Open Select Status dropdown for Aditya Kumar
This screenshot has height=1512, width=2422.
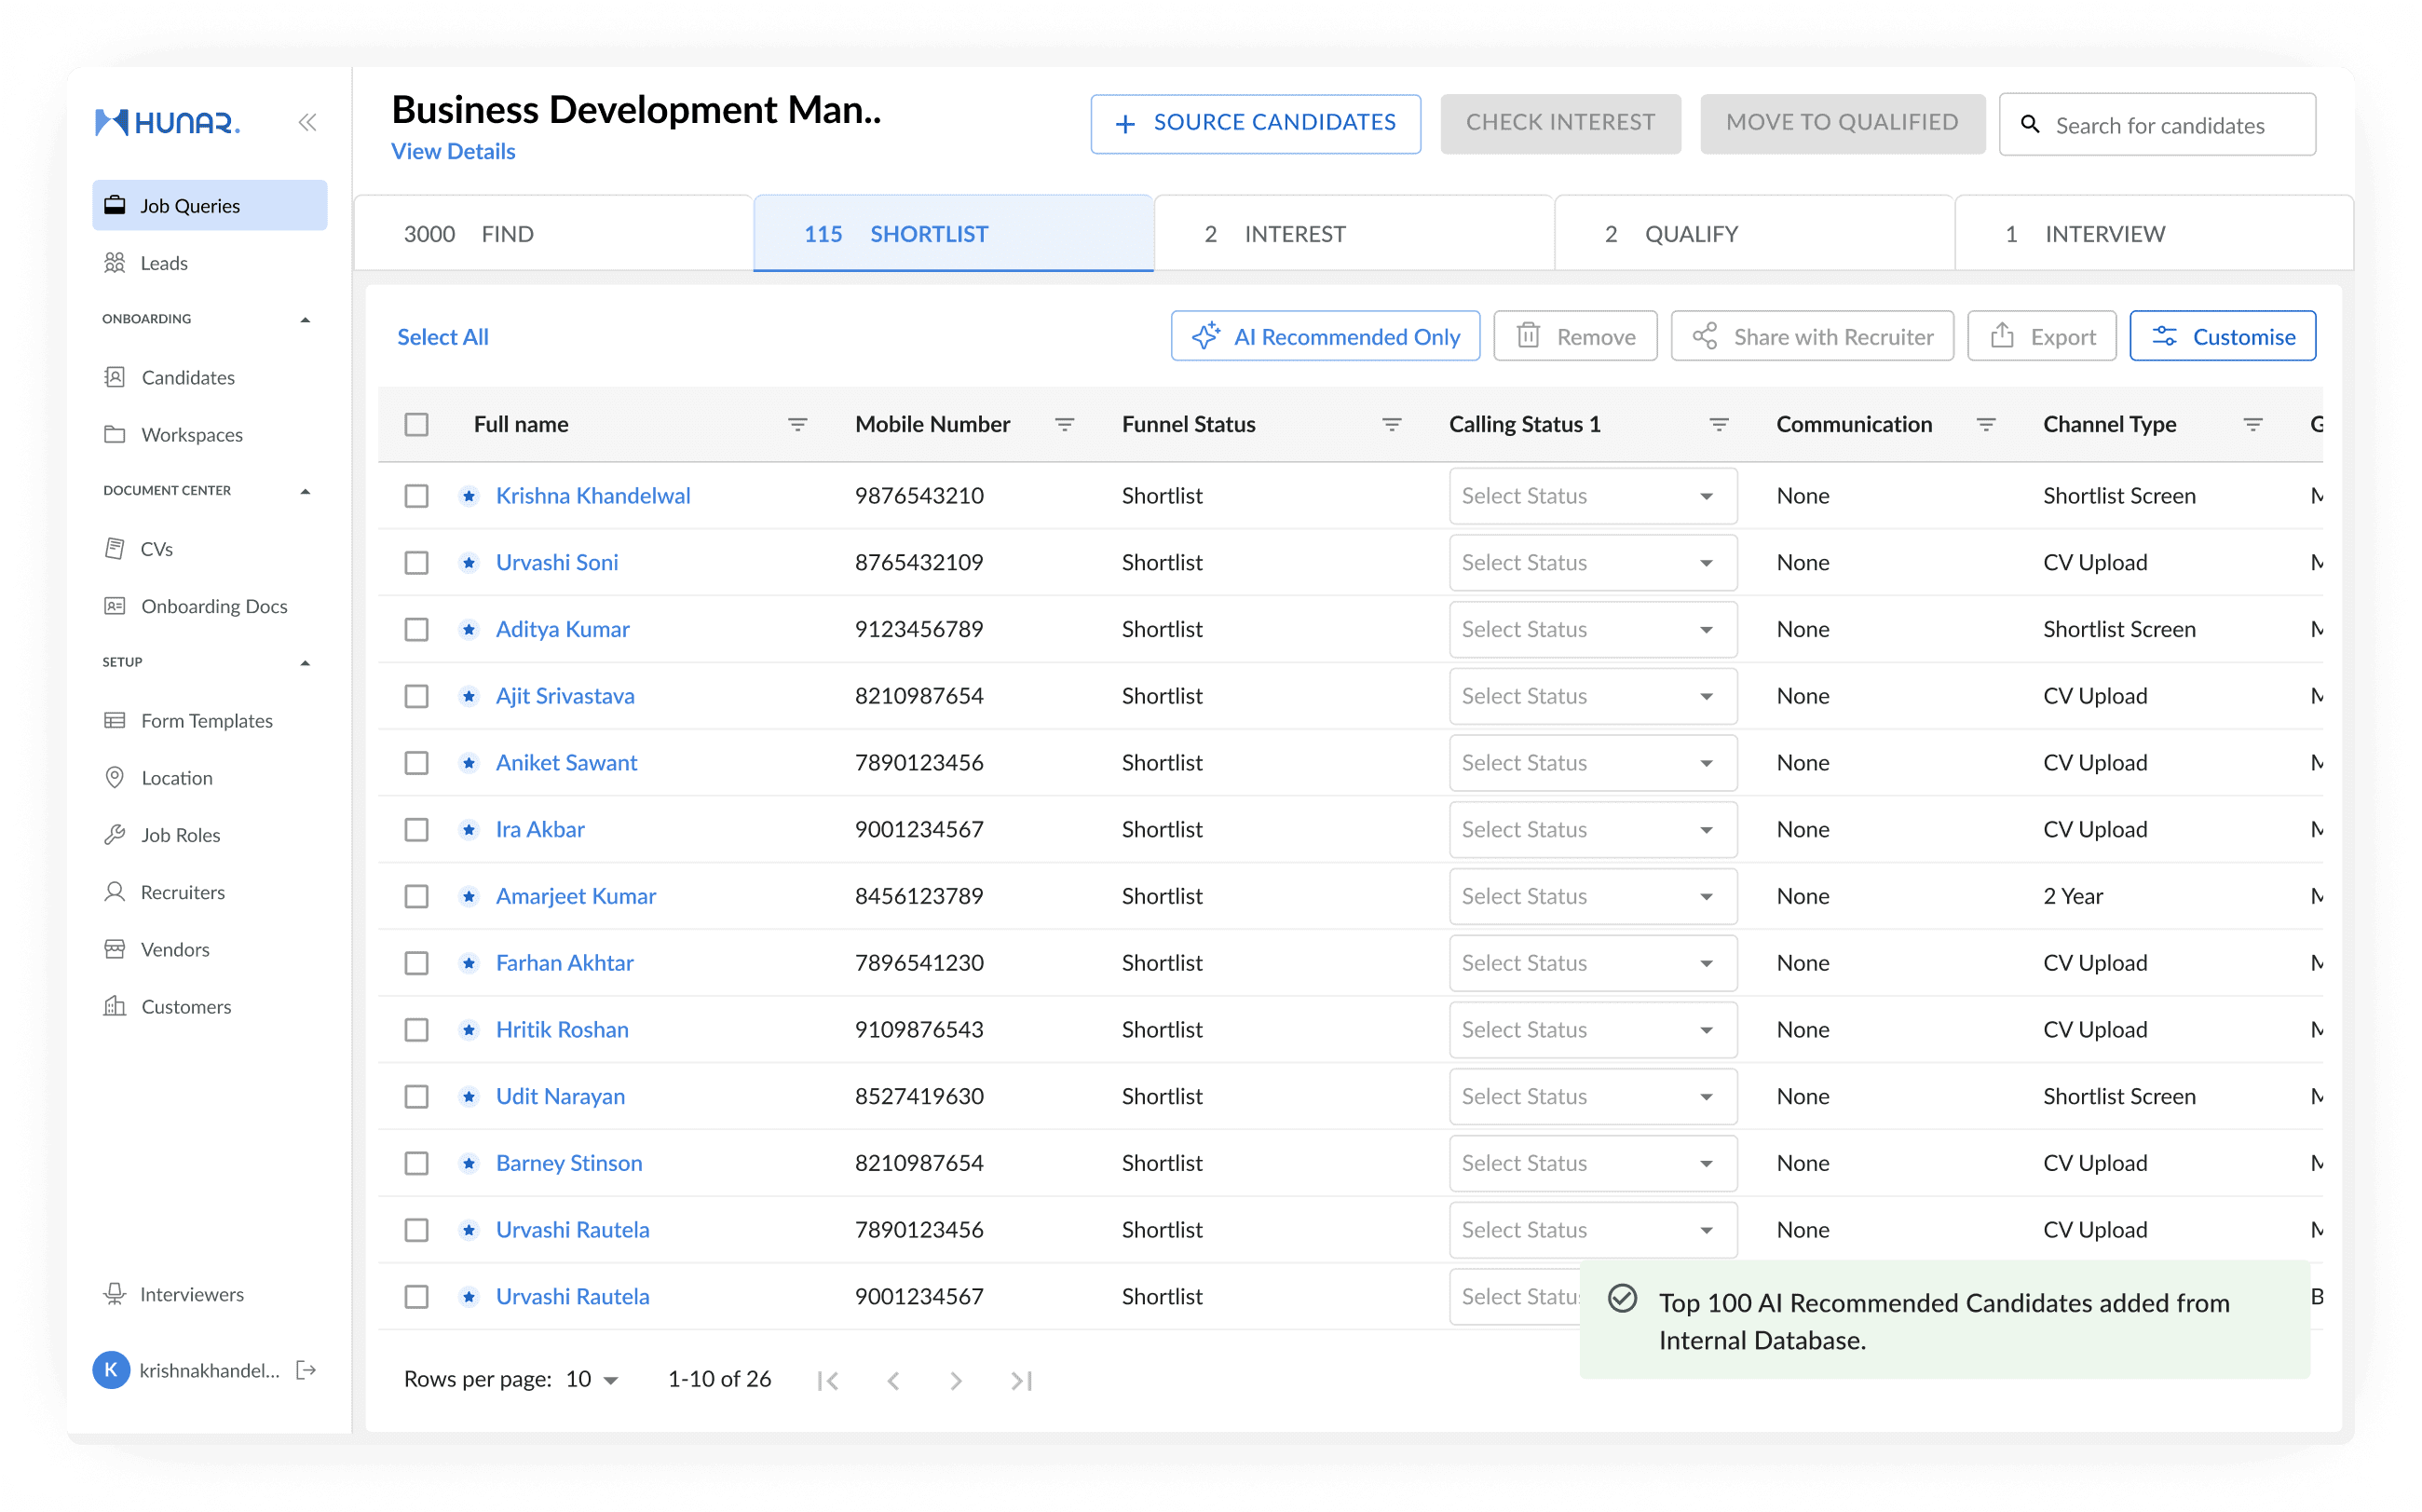coord(1592,630)
